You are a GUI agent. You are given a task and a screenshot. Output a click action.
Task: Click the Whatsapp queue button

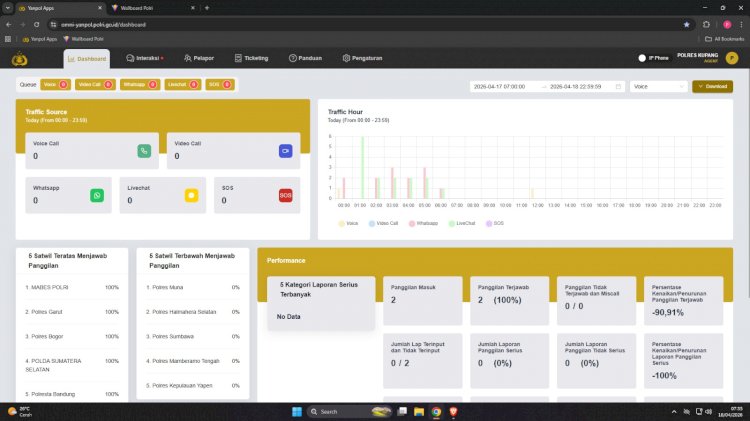[138, 85]
